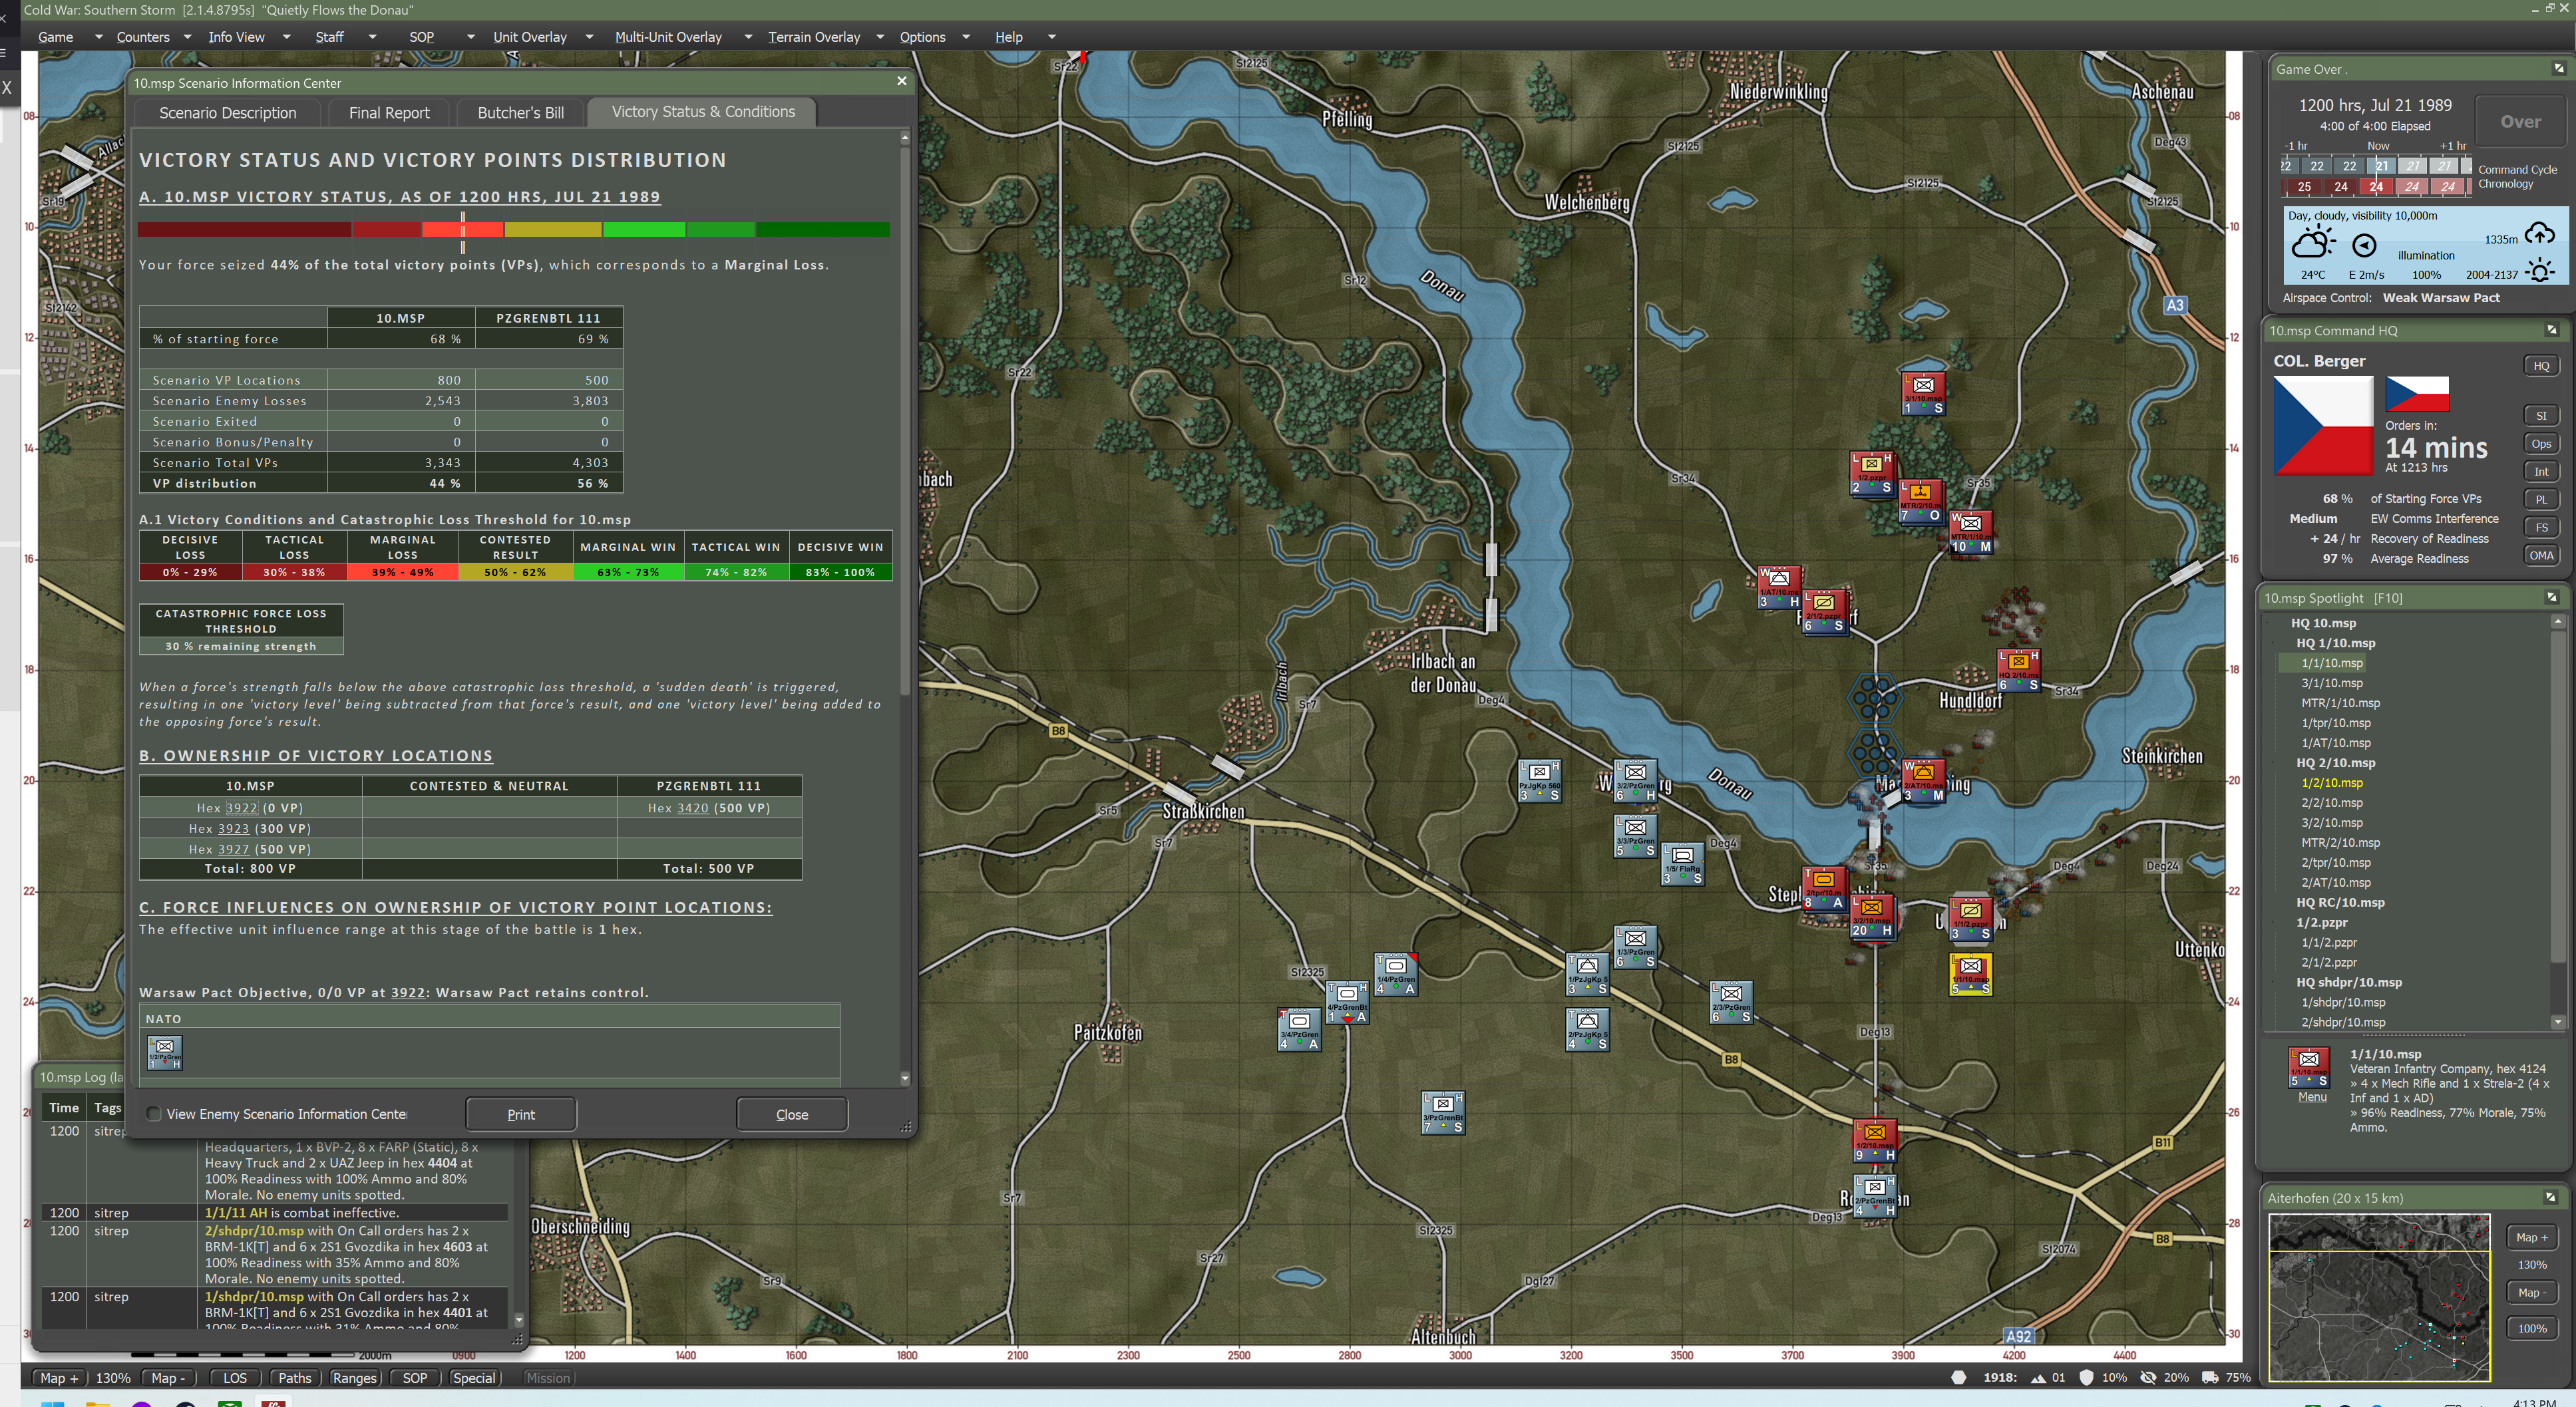The image size is (2576, 1407).
Task: Pop out the Spotlight panel icon
Action: click(x=2551, y=598)
